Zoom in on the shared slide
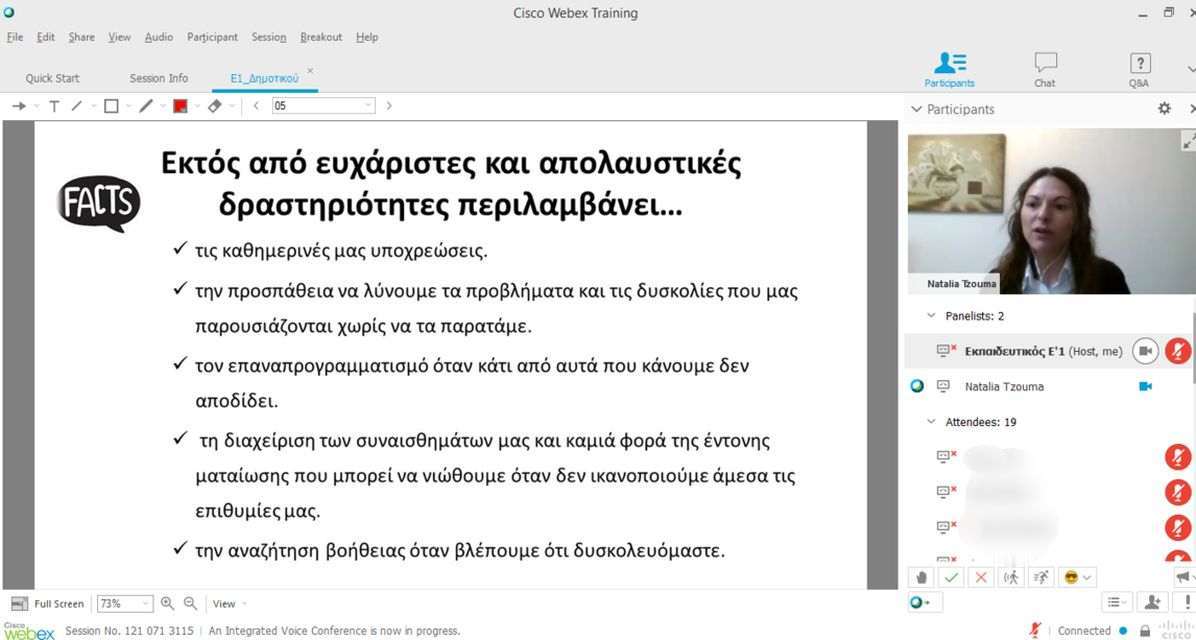Screen dimensions: 1196x640 [x=167, y=603]
